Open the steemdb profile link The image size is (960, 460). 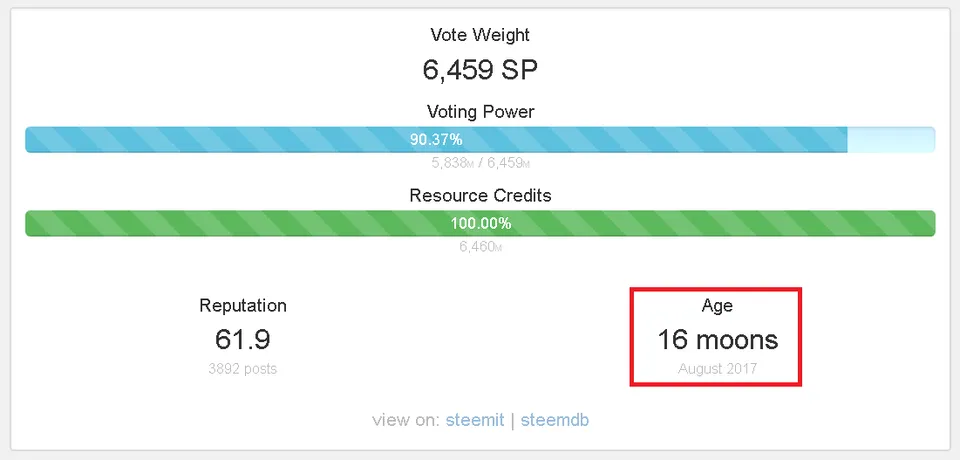[x=555, y=420]
